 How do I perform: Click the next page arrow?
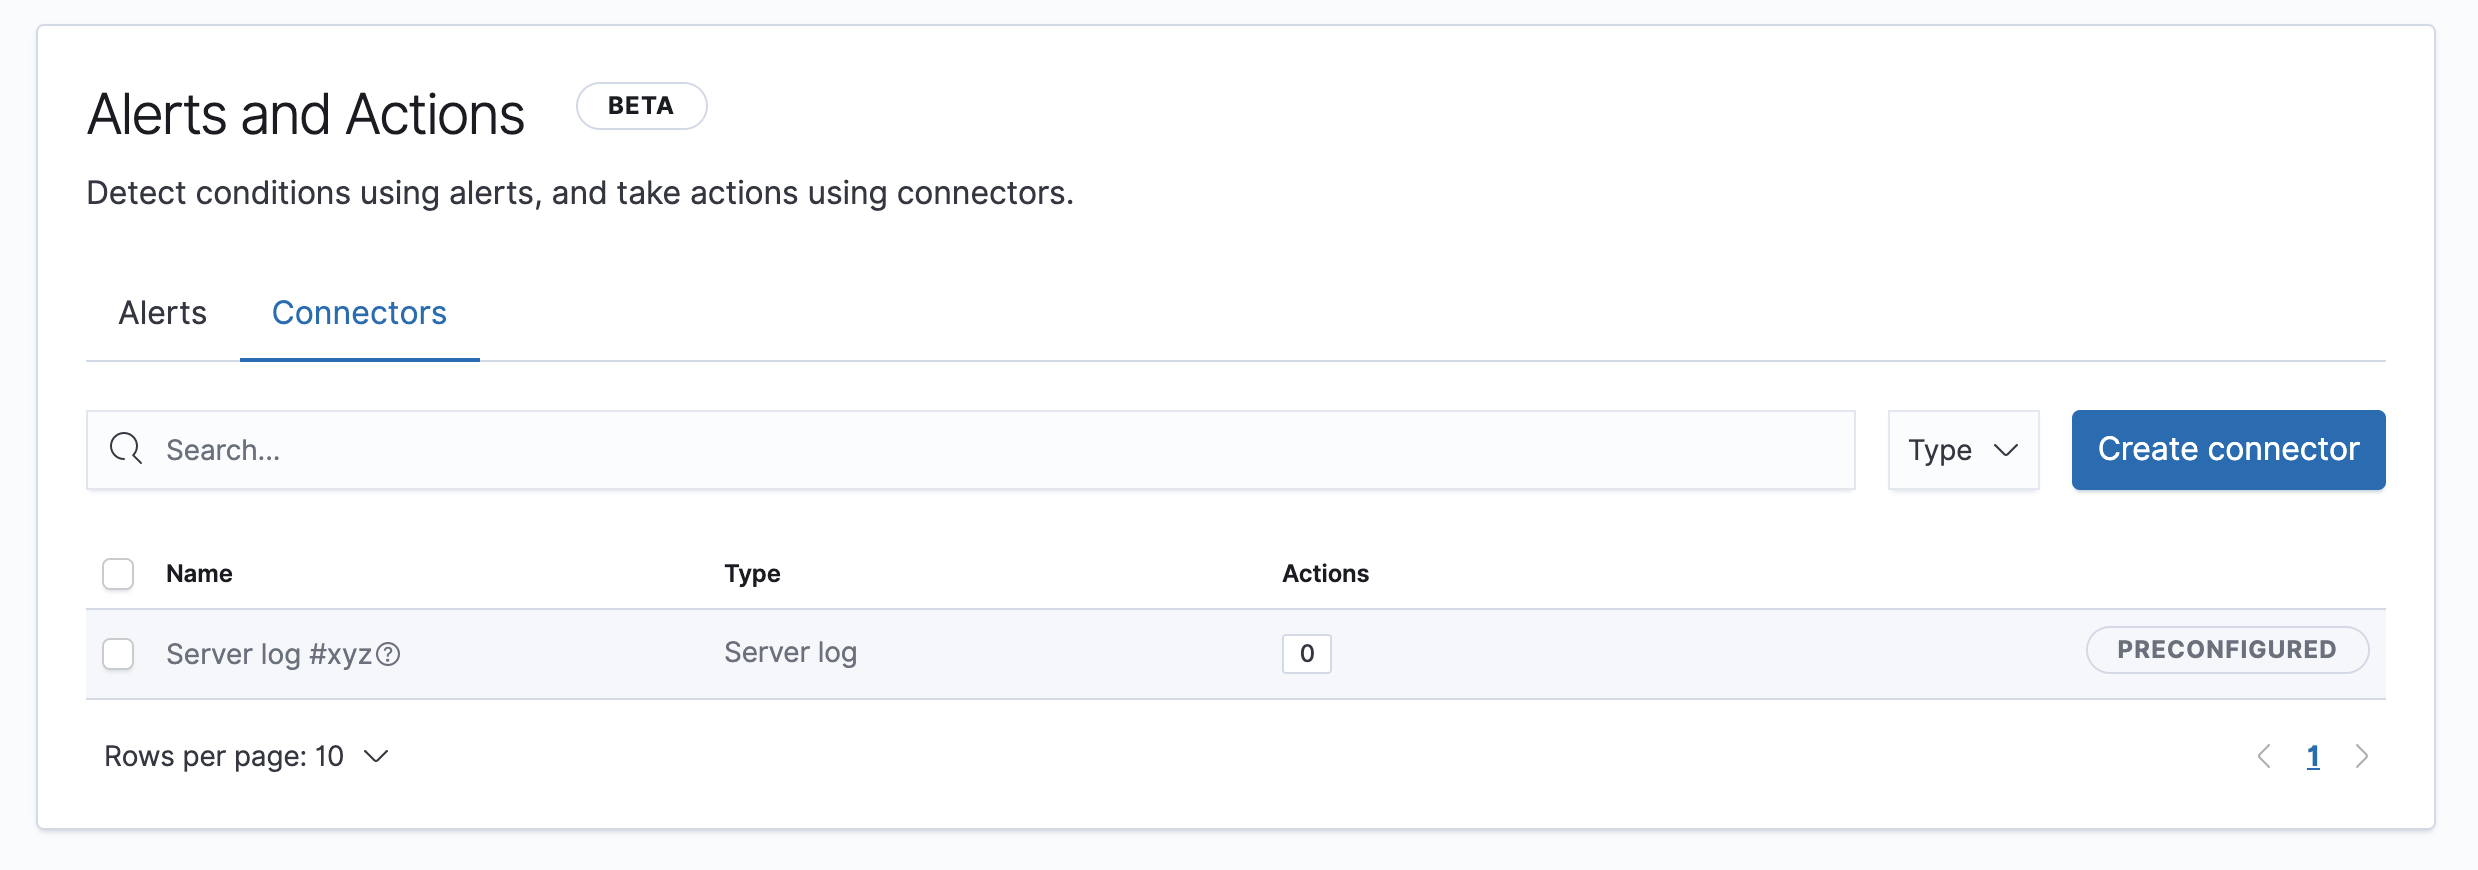[2363, 756]
